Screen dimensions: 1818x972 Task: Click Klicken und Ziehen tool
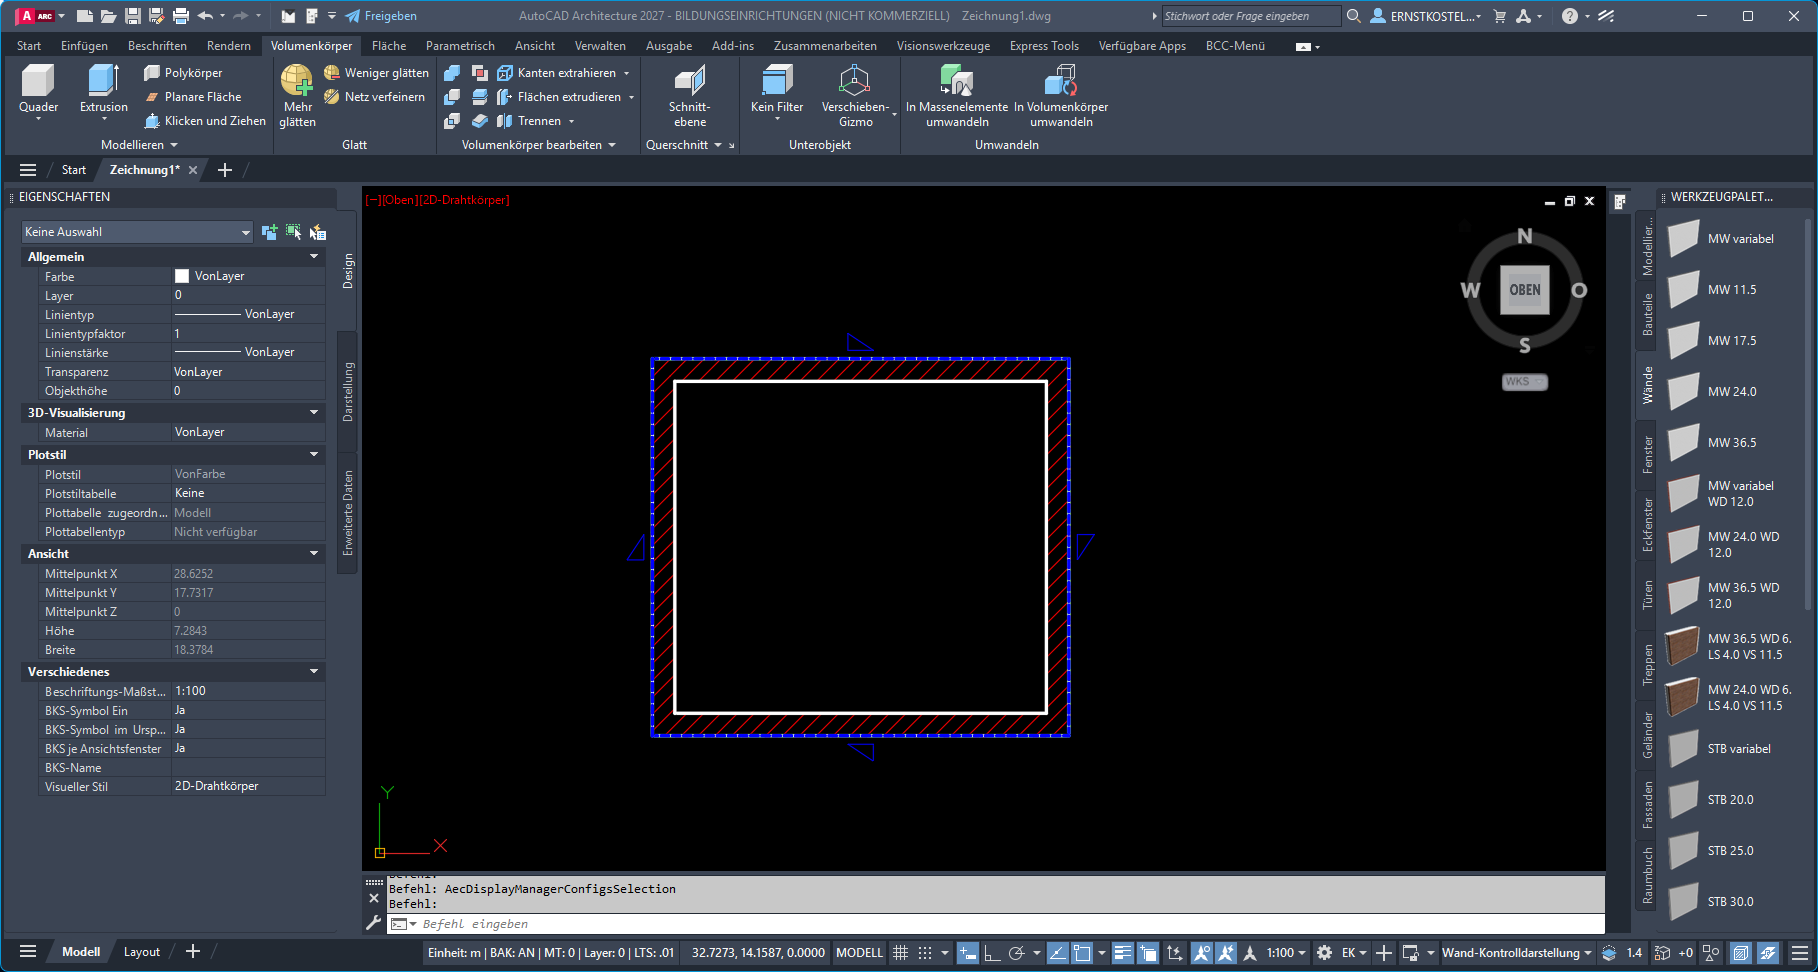point(205,121)
